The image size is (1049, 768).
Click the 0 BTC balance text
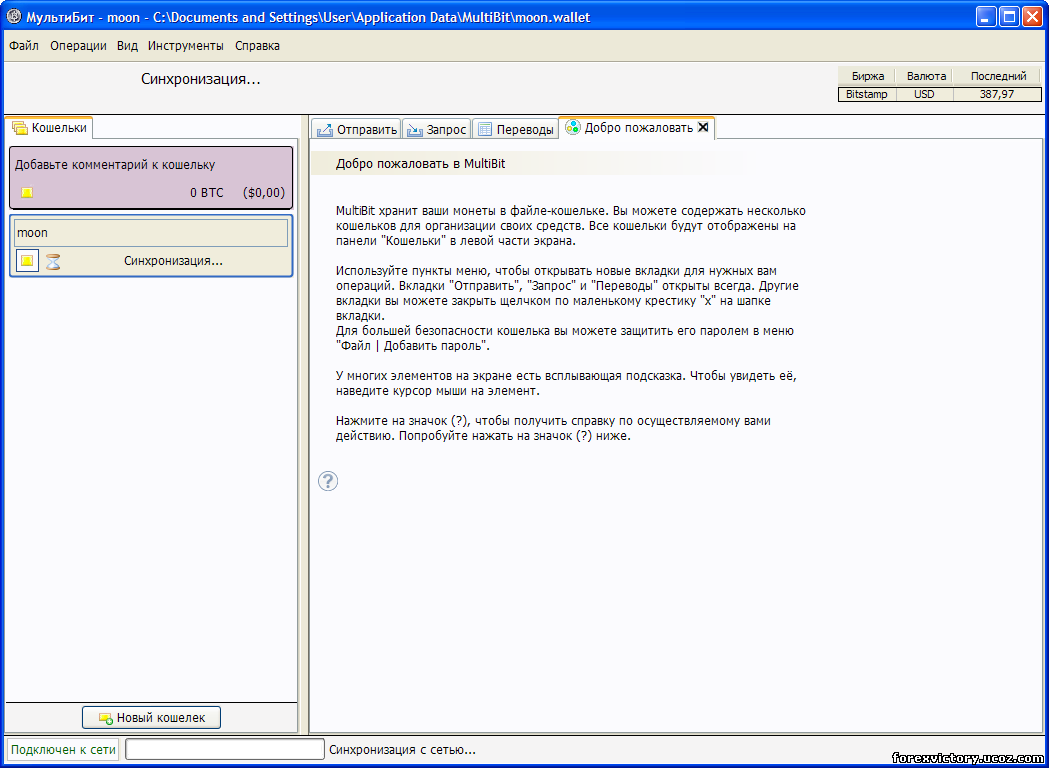coord(207,193)
